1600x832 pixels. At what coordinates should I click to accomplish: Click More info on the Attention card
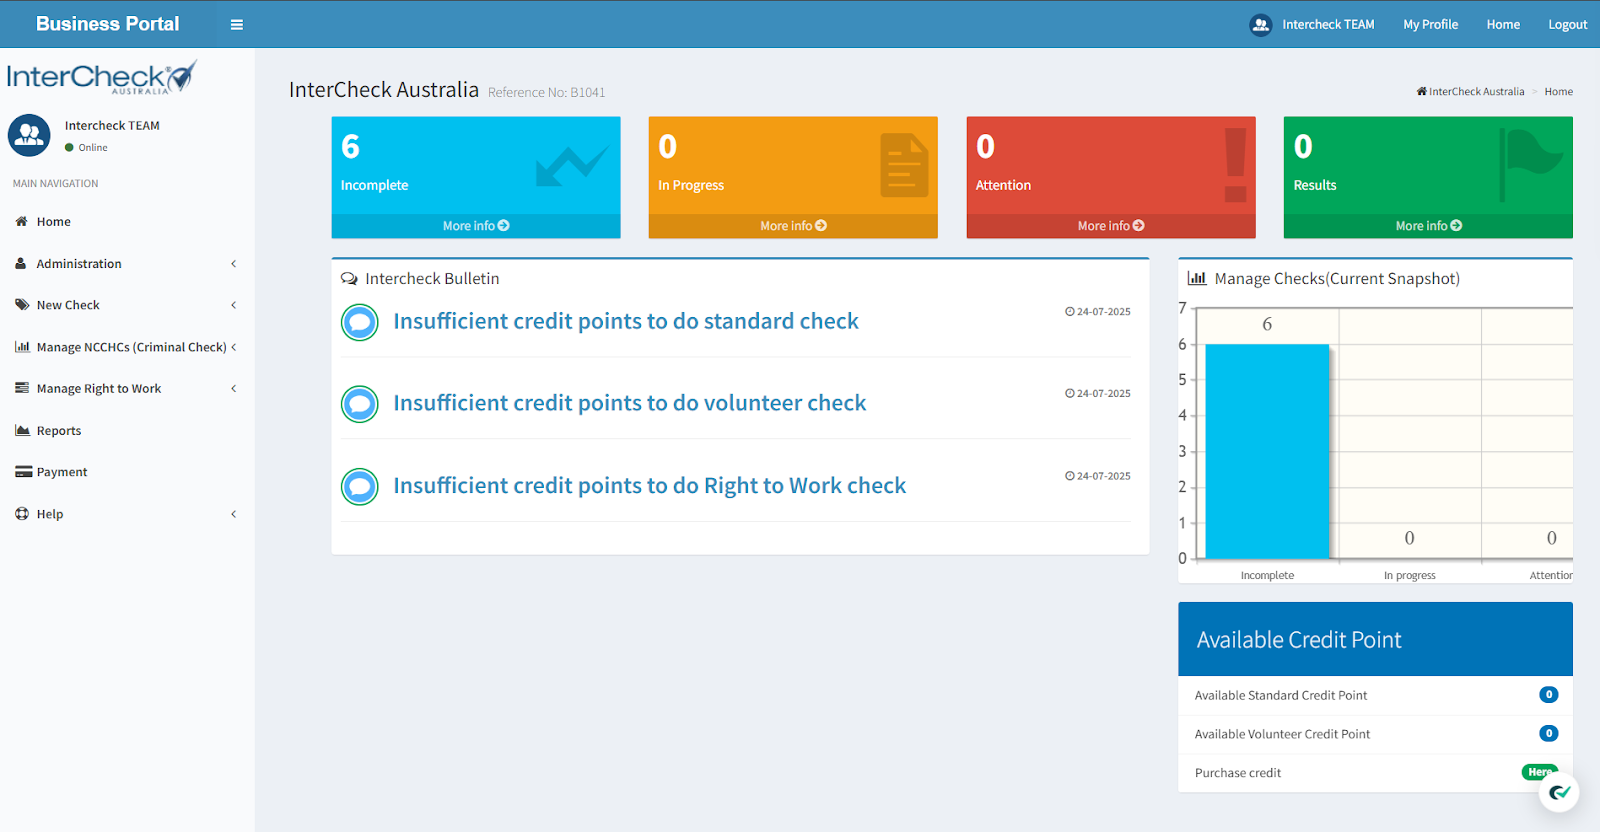pos(1111,226)
